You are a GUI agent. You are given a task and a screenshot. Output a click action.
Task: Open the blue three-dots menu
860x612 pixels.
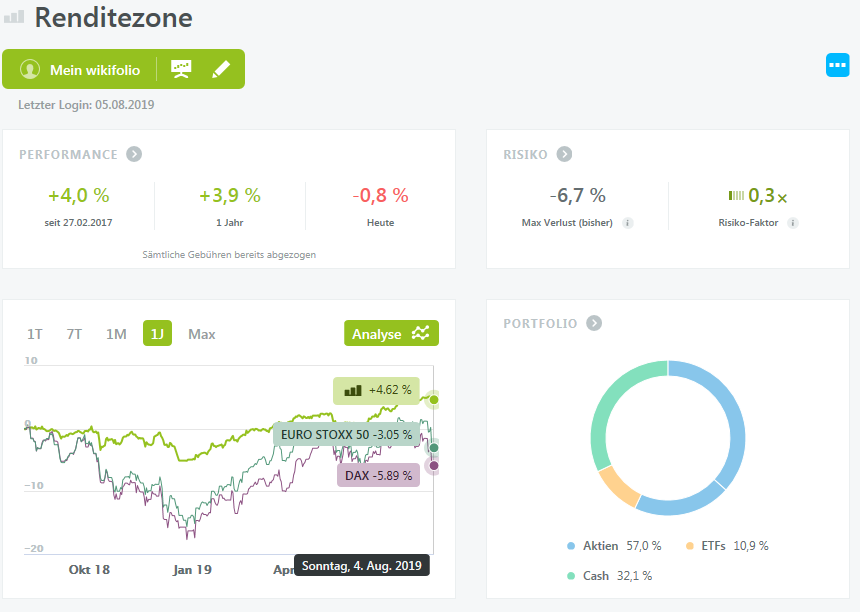pyautogui.click(x=838, y=65)
